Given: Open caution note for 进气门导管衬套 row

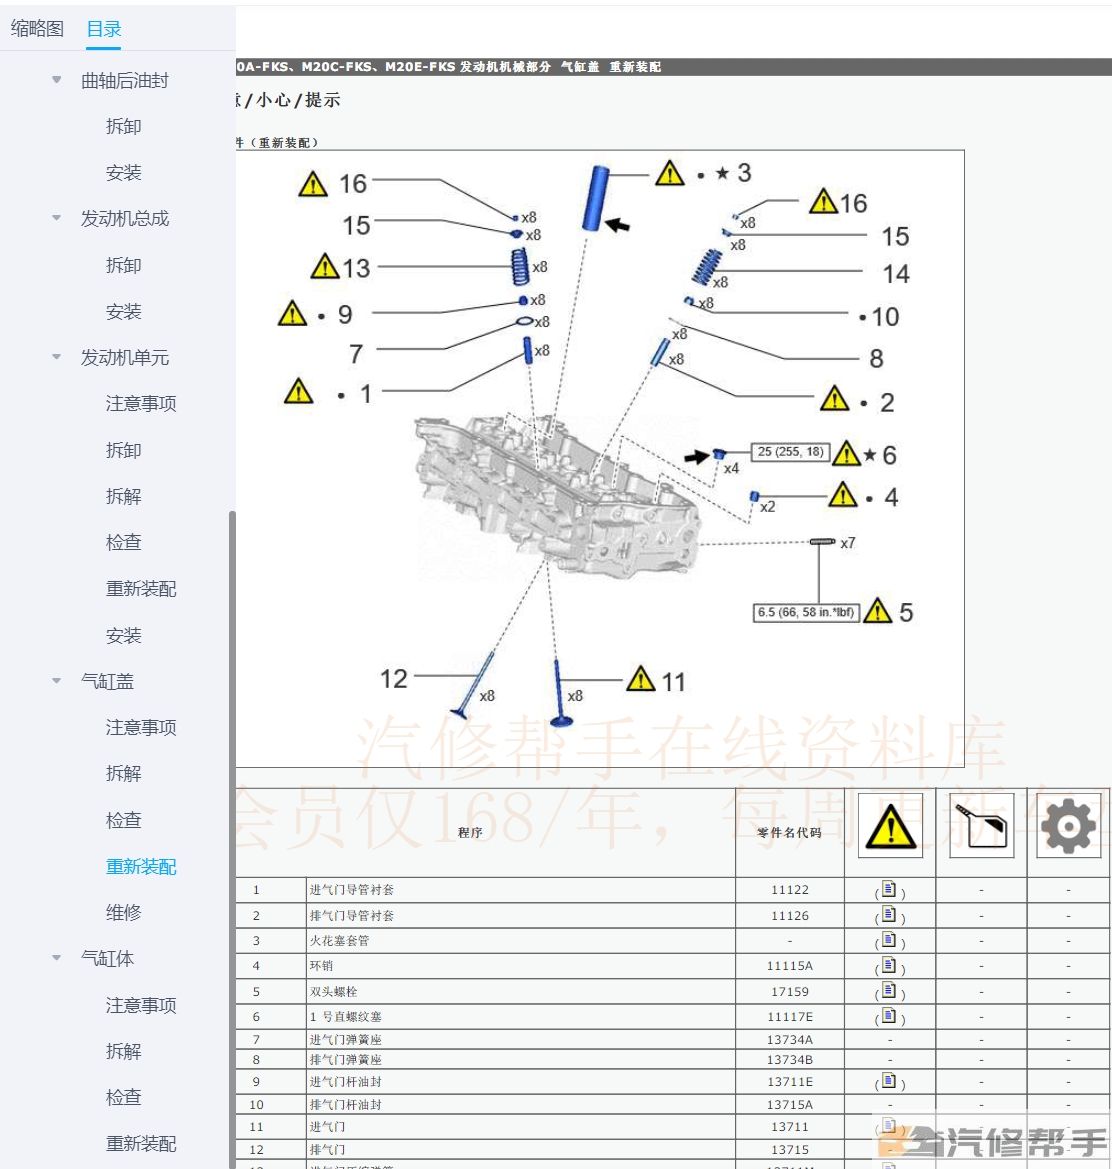Looking at the screenshot, I should point(888,889).
